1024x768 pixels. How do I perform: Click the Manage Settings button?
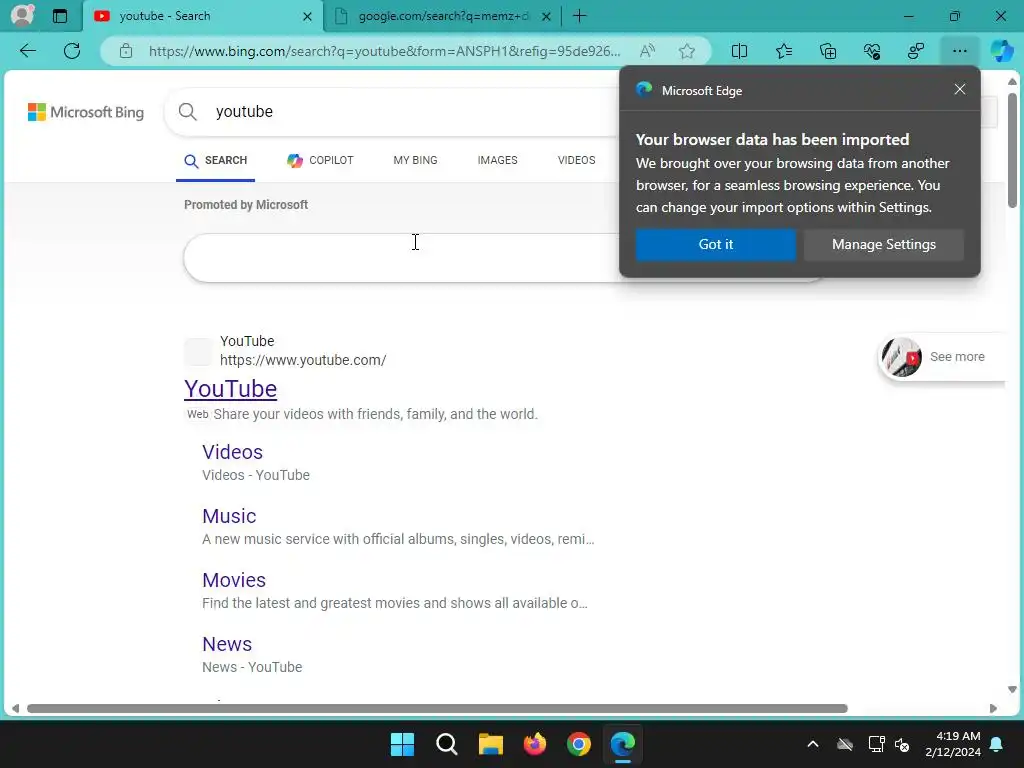pyautogui.click(x=884, y=244)
